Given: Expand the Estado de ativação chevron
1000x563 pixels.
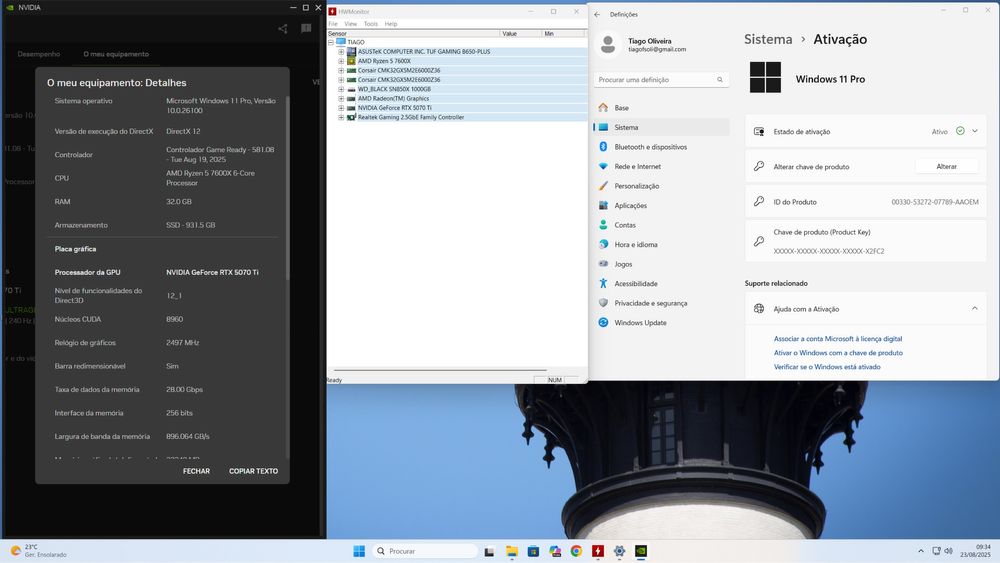Looking at the screenshot, I should coord(974,131).
